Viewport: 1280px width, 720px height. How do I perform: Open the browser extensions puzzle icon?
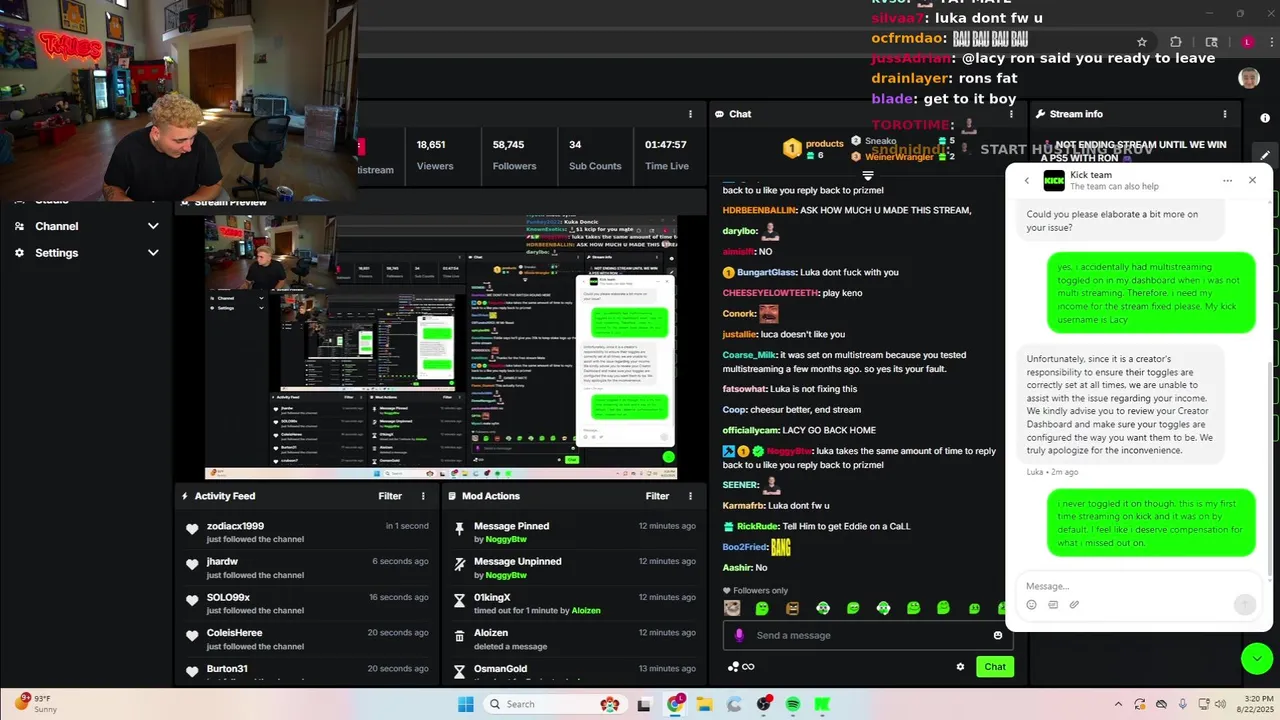coord(1176,42)
